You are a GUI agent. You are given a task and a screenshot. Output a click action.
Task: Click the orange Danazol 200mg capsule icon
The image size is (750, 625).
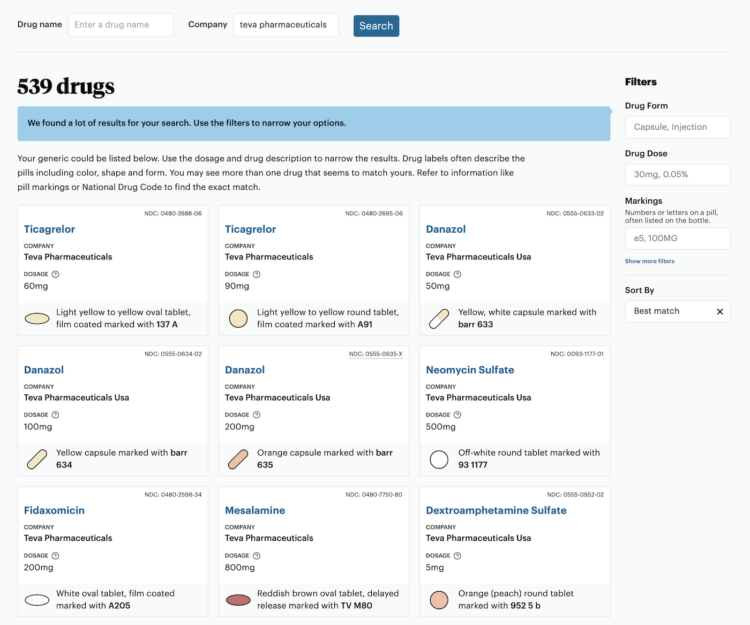(238, 459)
